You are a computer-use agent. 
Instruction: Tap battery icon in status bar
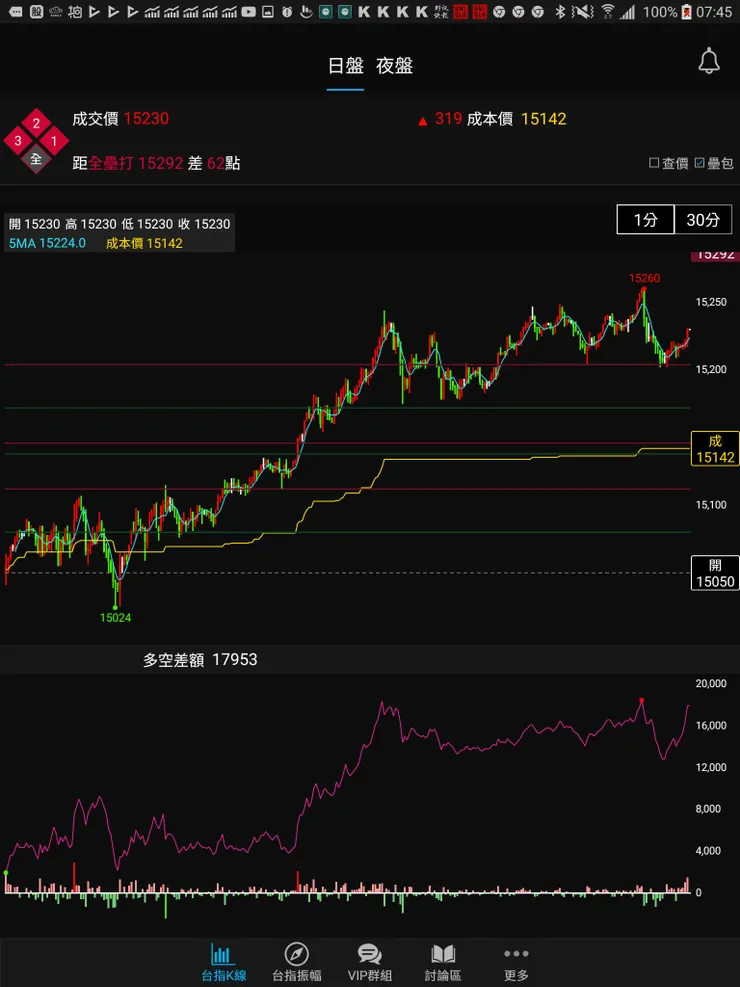(687, 11)
